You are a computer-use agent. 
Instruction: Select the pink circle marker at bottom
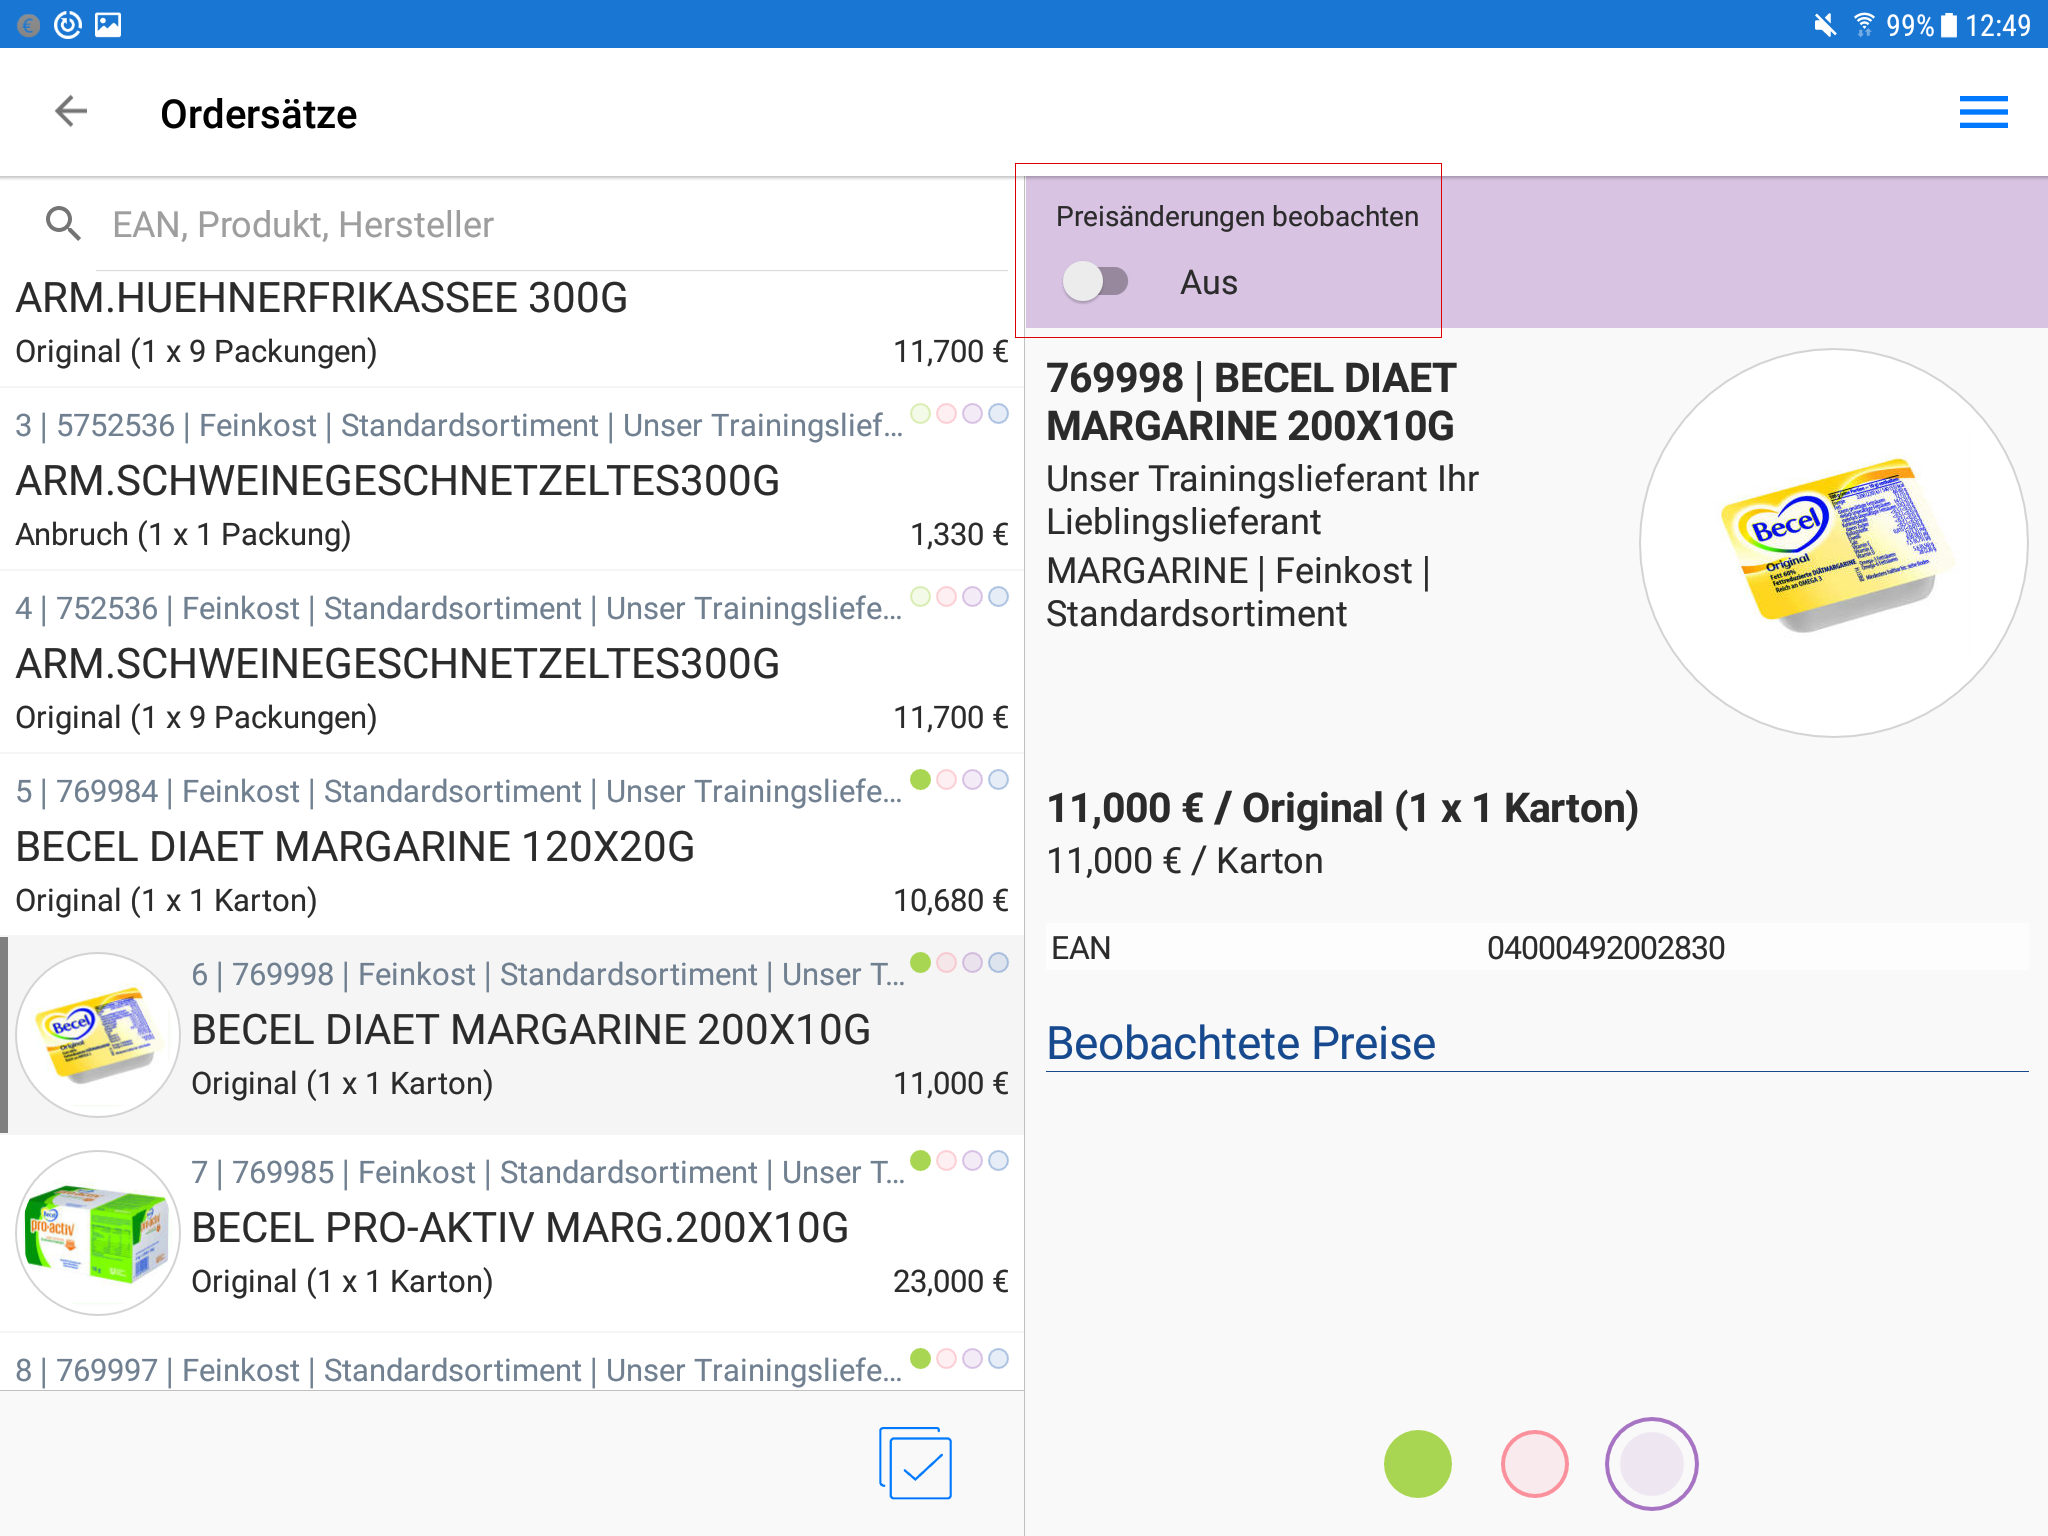1534,1464
